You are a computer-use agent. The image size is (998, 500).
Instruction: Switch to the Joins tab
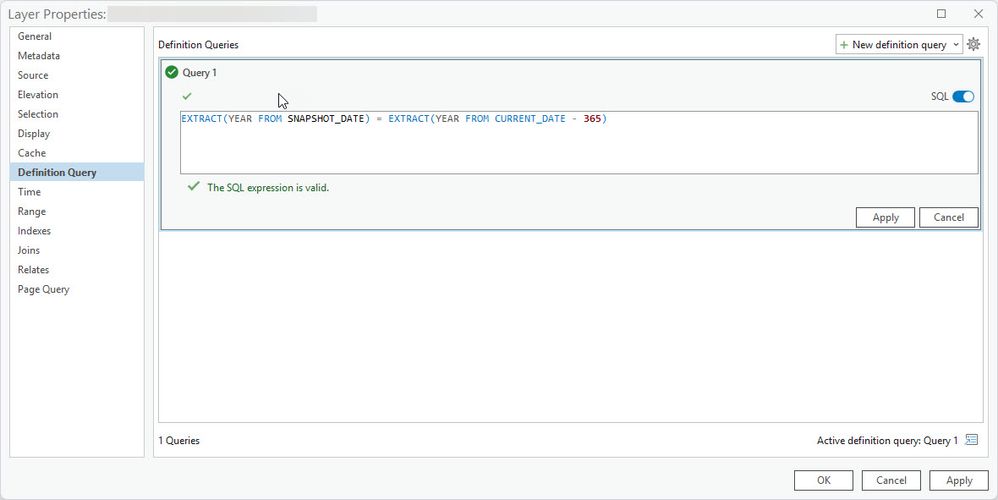coord(76,250)
